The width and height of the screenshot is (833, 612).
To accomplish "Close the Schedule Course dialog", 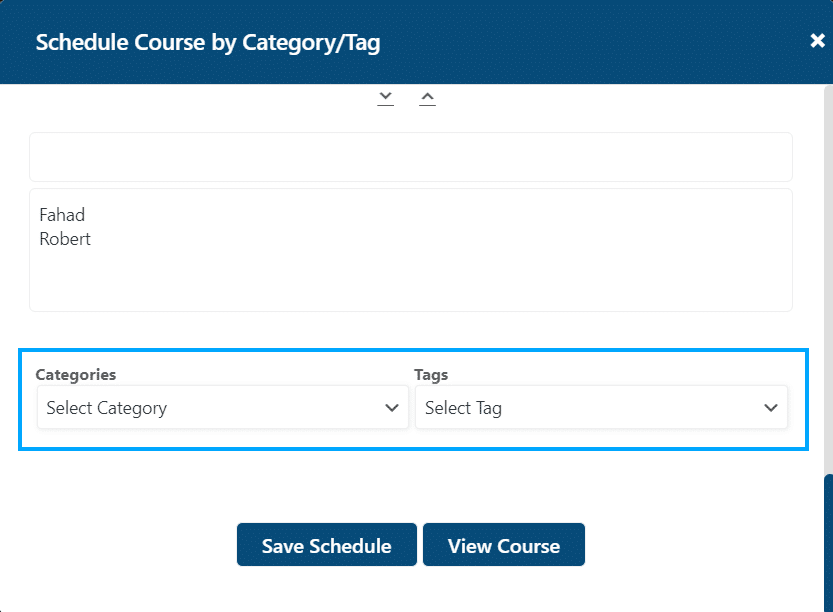I will [817, 40].
